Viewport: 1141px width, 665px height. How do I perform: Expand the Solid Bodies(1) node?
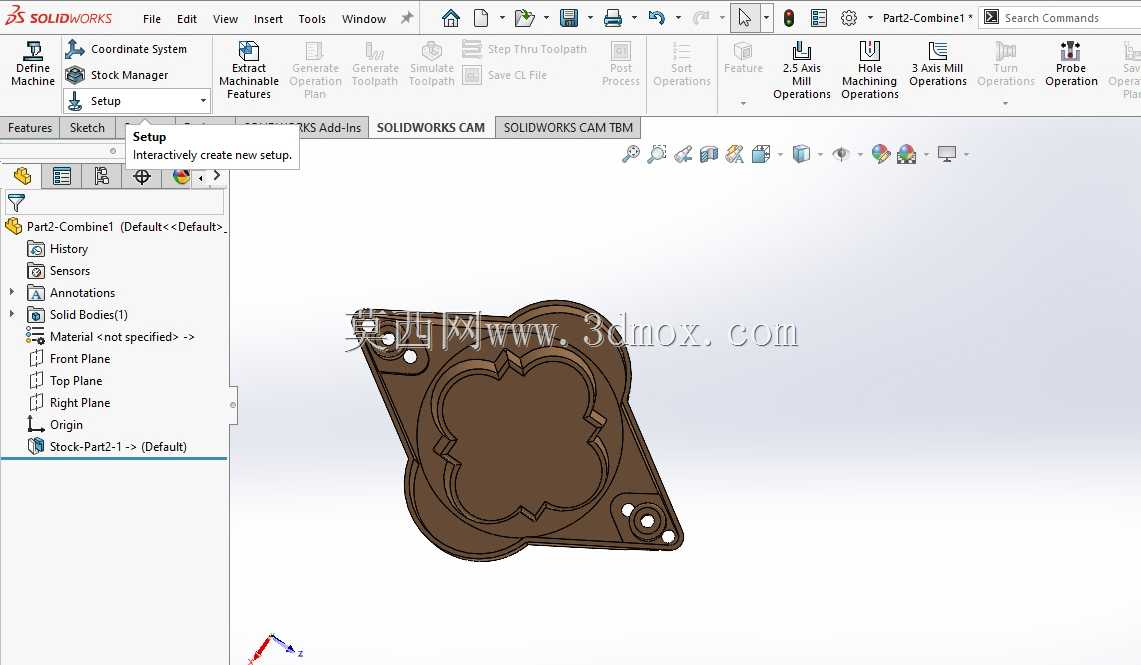tap(12, 314)
